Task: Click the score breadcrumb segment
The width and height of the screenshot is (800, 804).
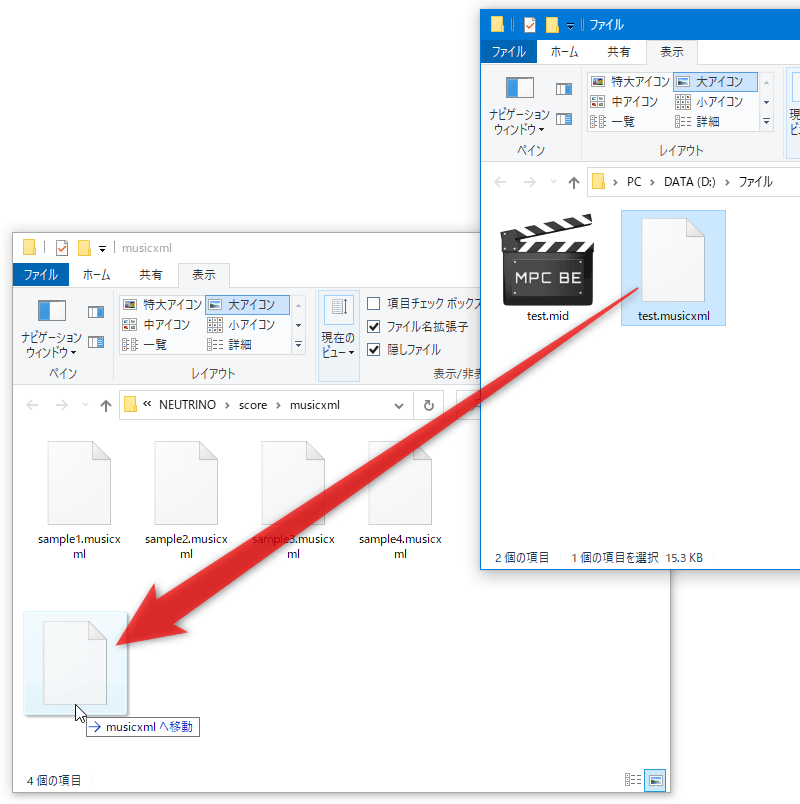Action: [253, 405]
